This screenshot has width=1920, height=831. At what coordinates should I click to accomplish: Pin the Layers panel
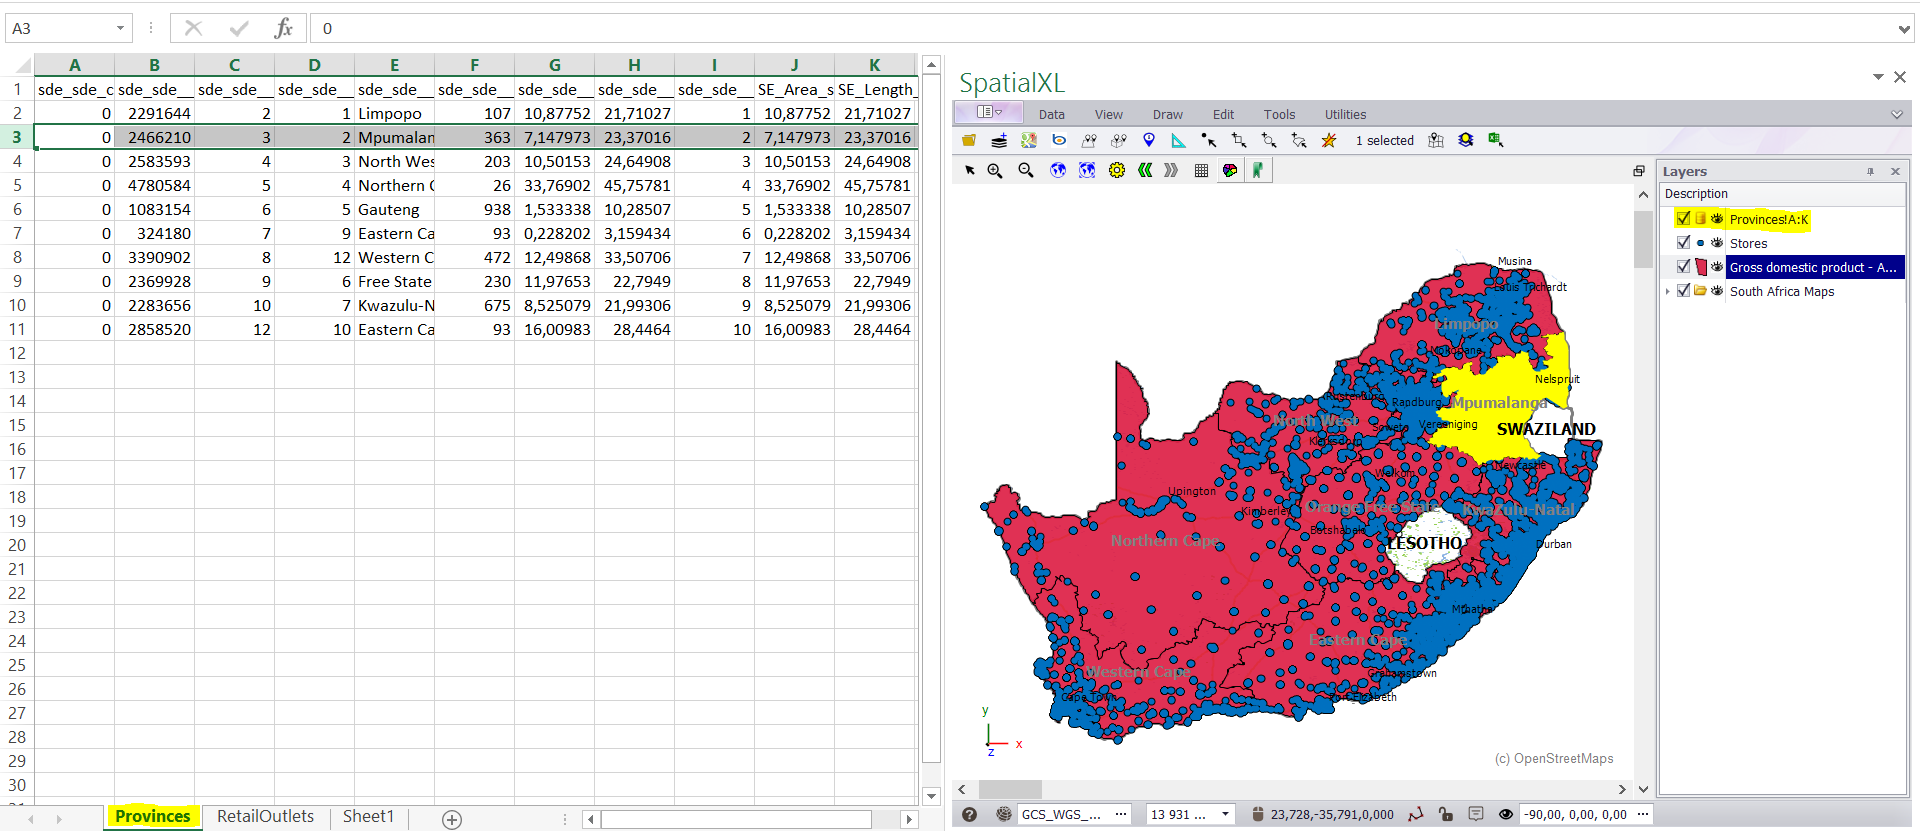pos(1870,172)
